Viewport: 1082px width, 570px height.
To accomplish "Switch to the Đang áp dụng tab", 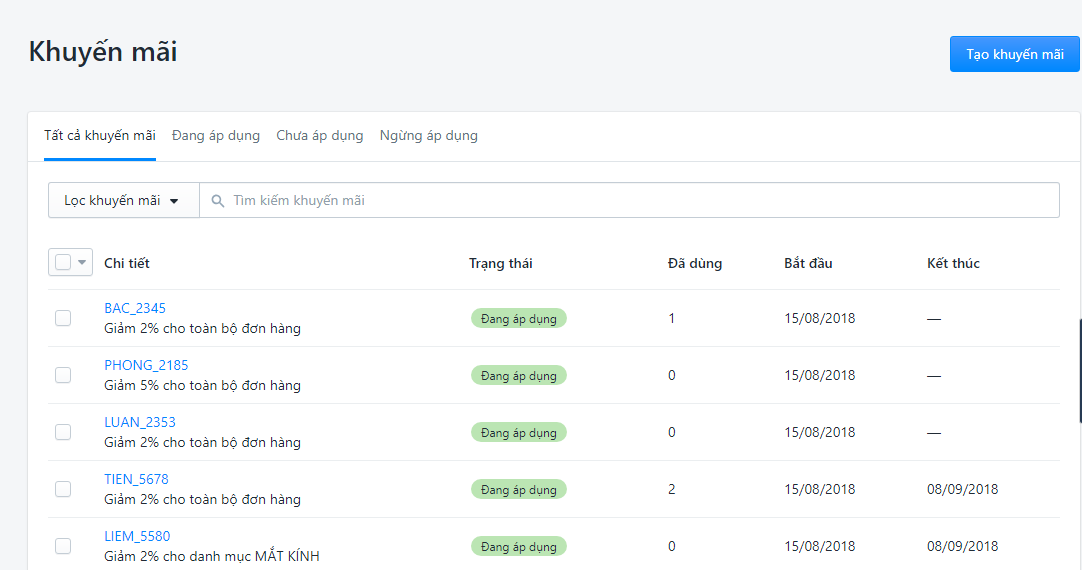I will click(x=216, y=136).
